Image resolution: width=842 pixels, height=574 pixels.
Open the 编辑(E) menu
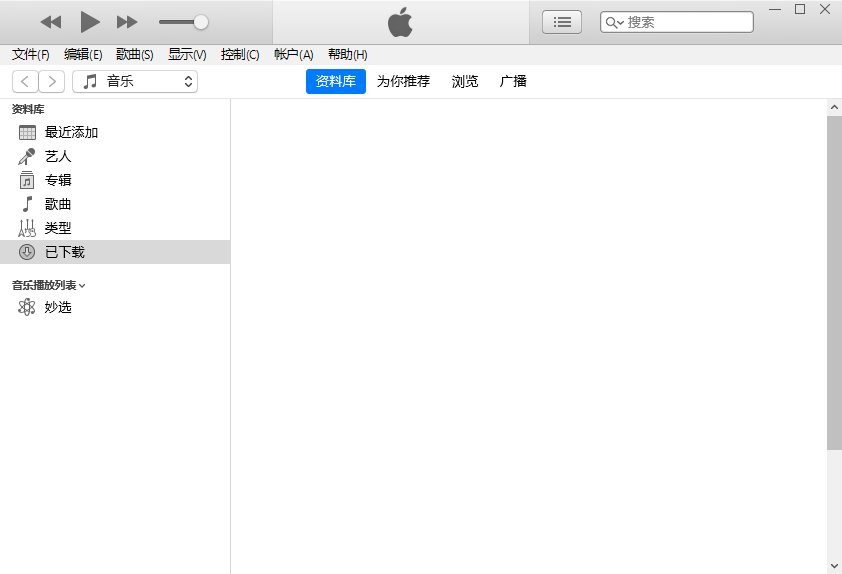[83, 54]
